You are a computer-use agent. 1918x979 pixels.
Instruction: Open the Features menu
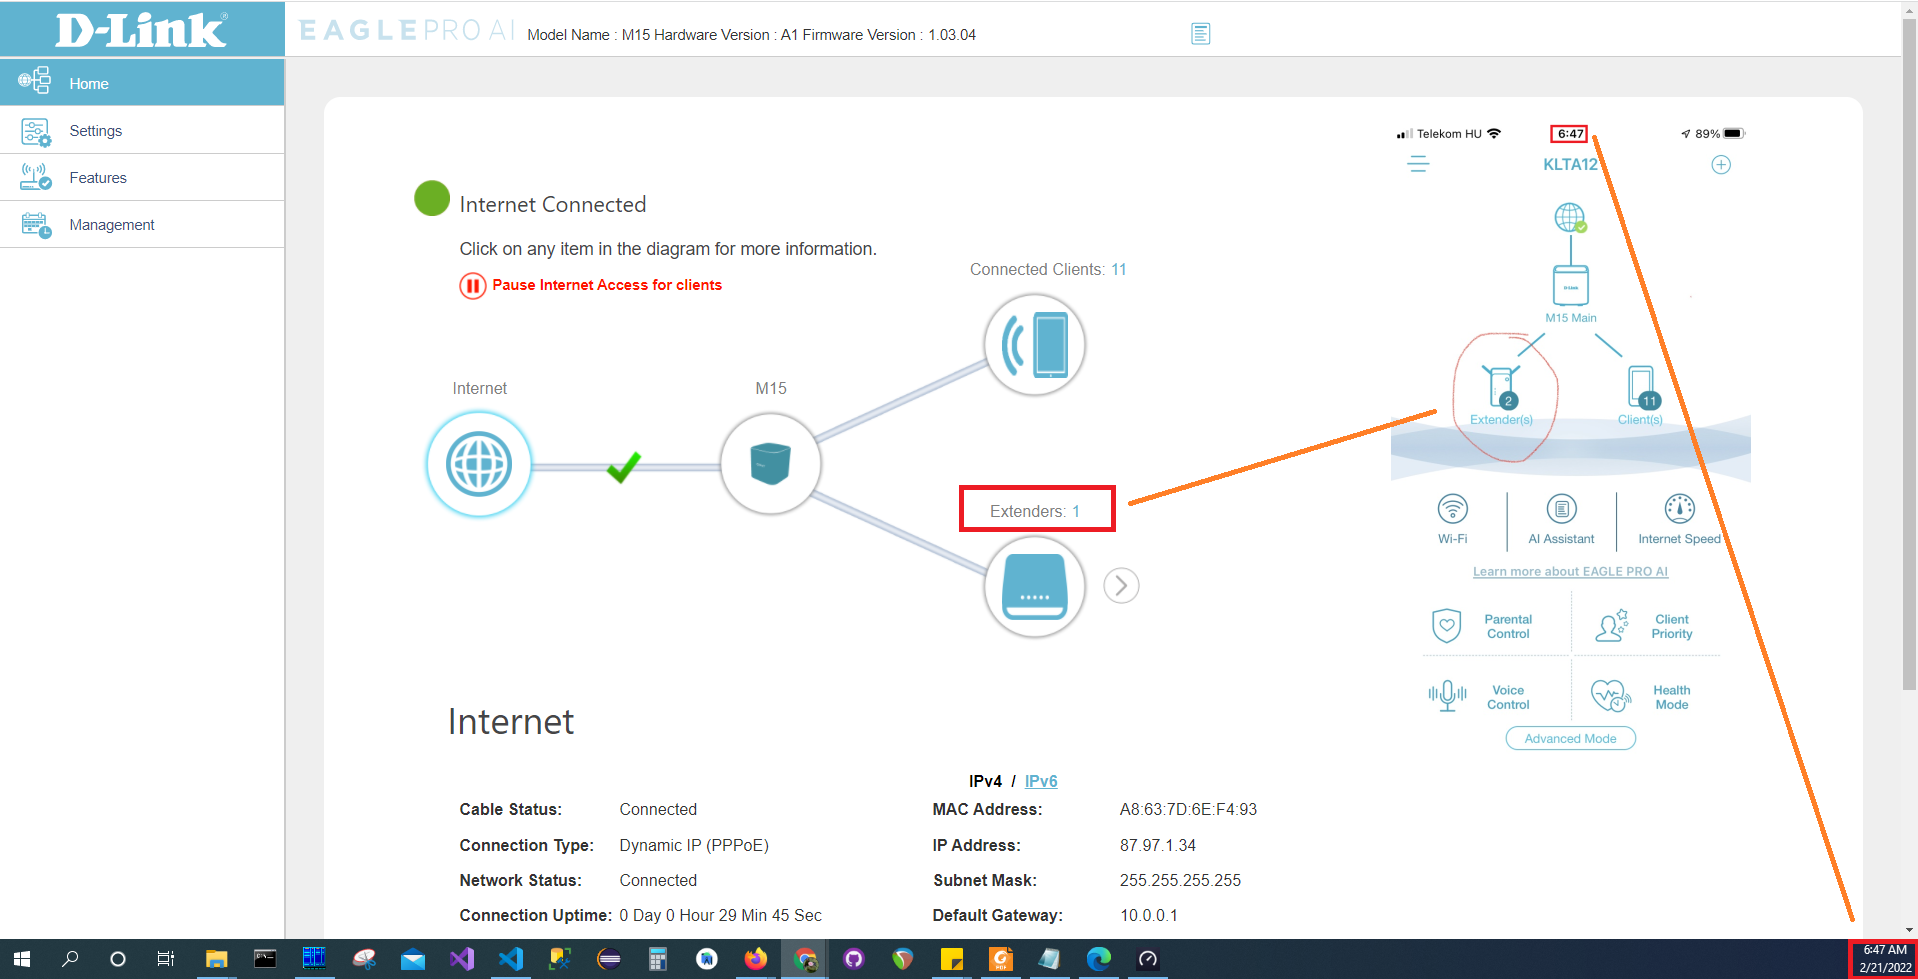point(142,178)
